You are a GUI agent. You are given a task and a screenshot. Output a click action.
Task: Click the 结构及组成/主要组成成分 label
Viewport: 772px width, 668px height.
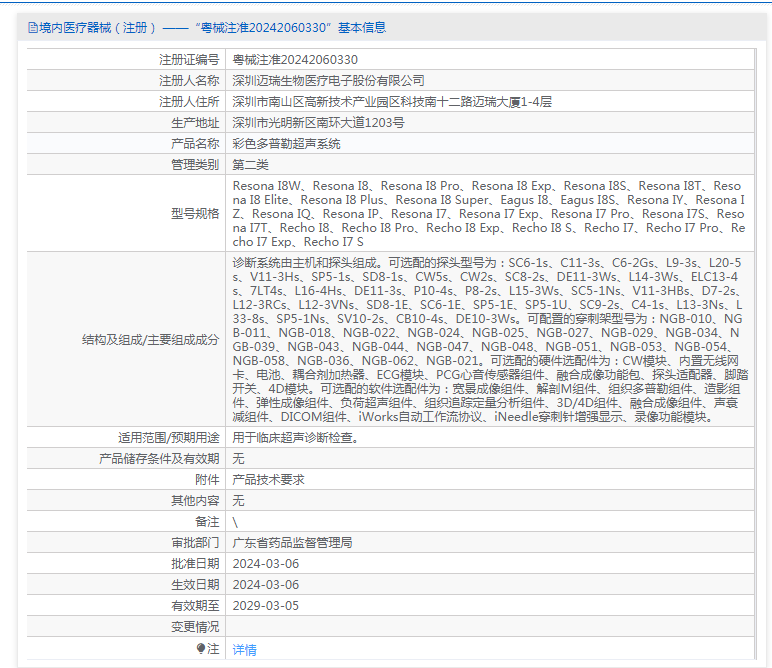(150, 340)
